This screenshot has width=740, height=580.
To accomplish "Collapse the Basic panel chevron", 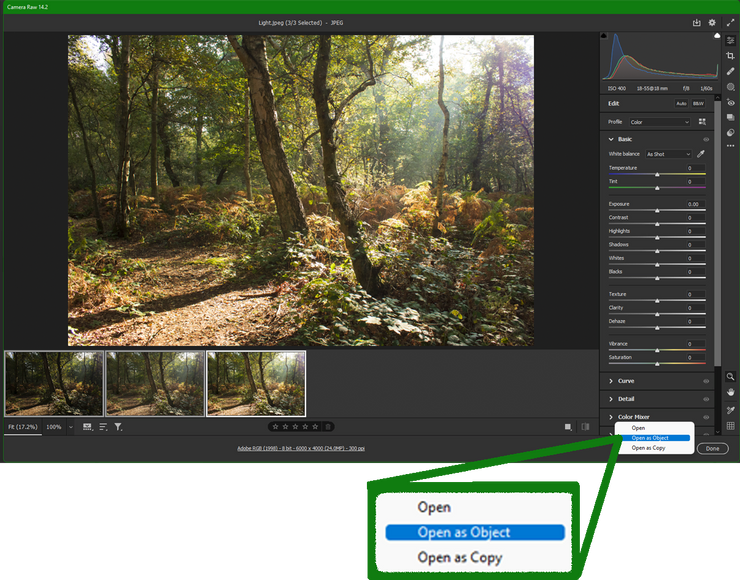I will pos(611,139).
